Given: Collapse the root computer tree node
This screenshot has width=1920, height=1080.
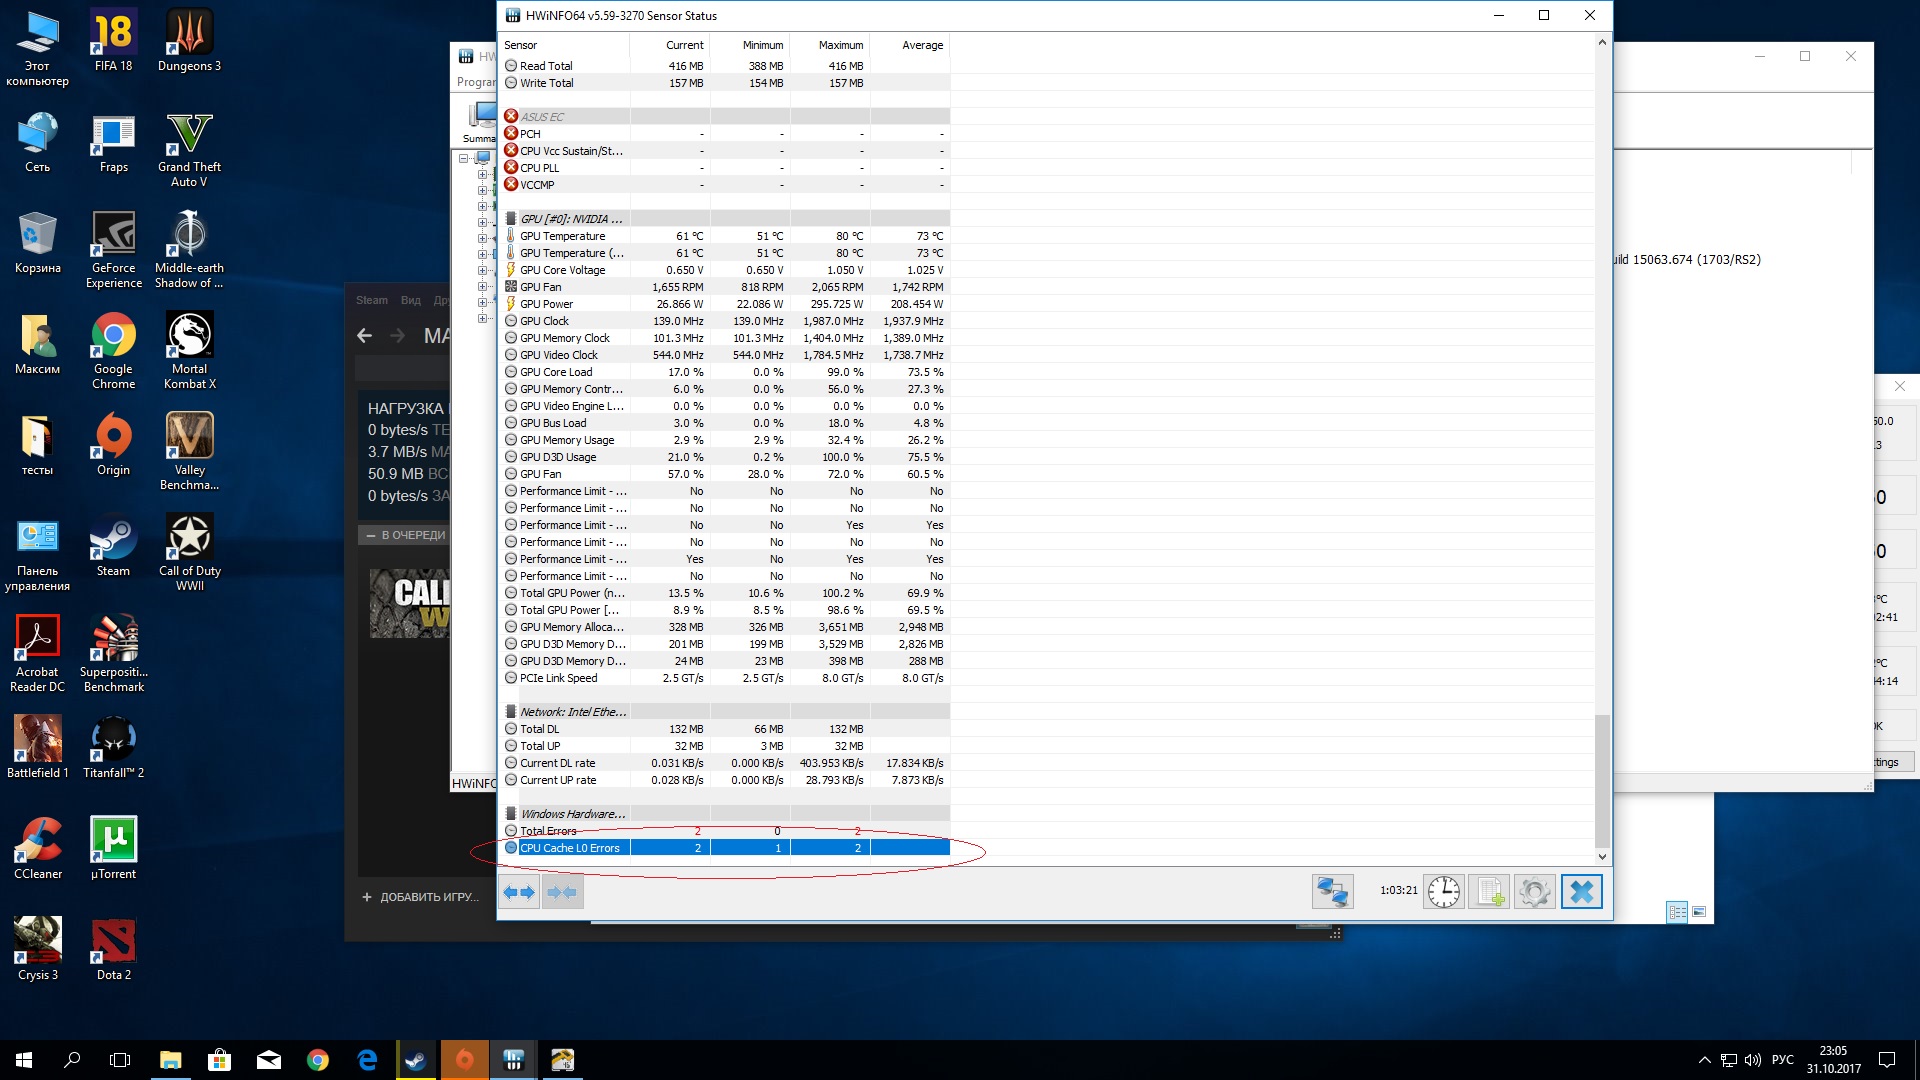Looking at the screenshot, I should 464,158.
